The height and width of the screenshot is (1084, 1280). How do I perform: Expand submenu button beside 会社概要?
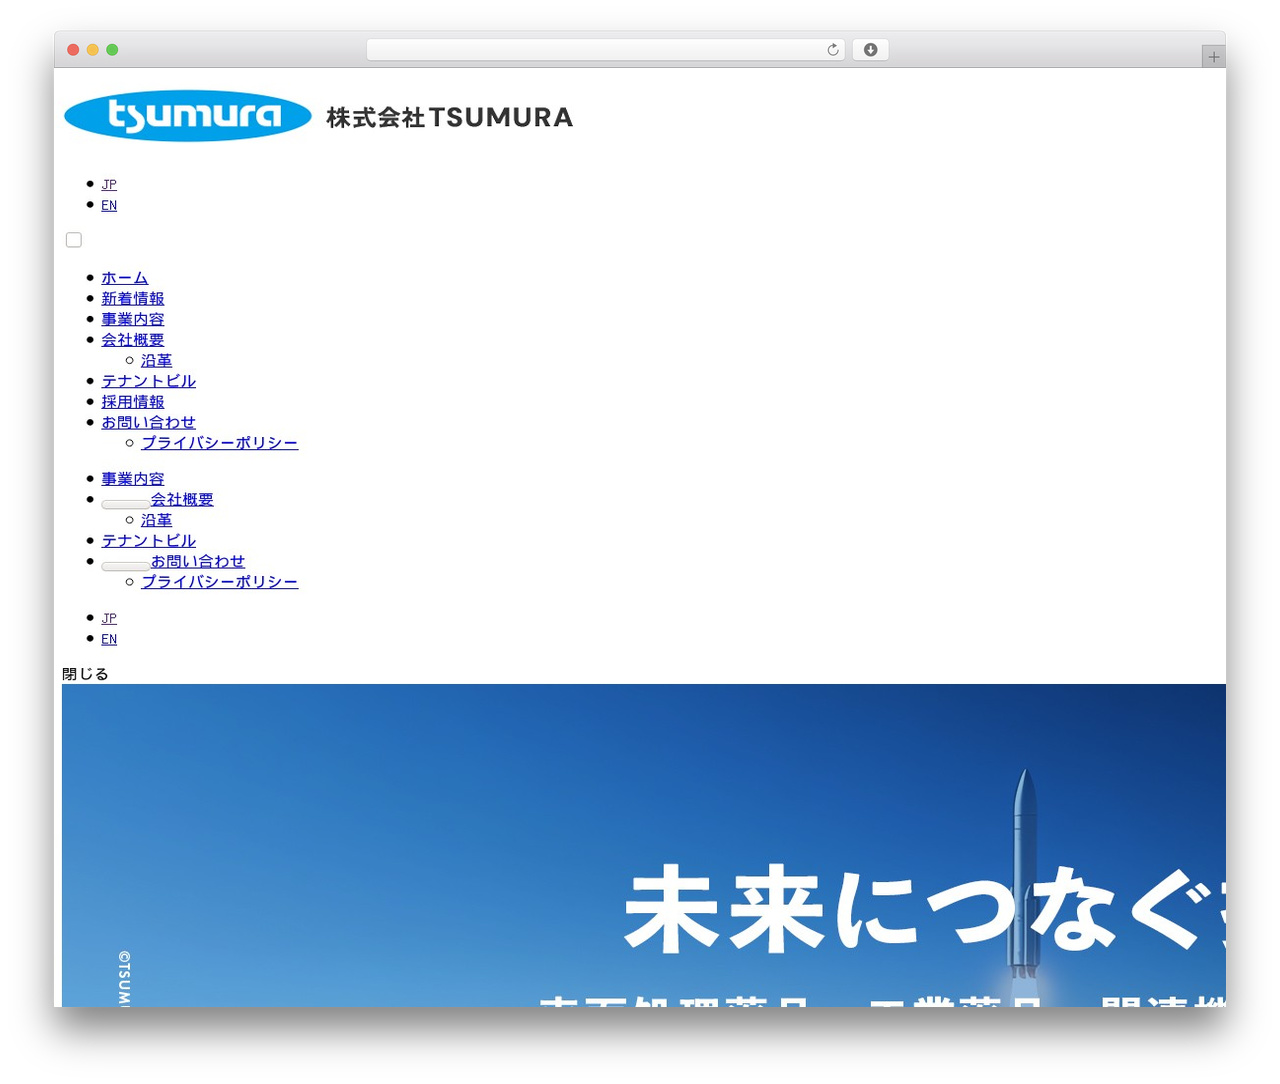[x=125, y=504]
